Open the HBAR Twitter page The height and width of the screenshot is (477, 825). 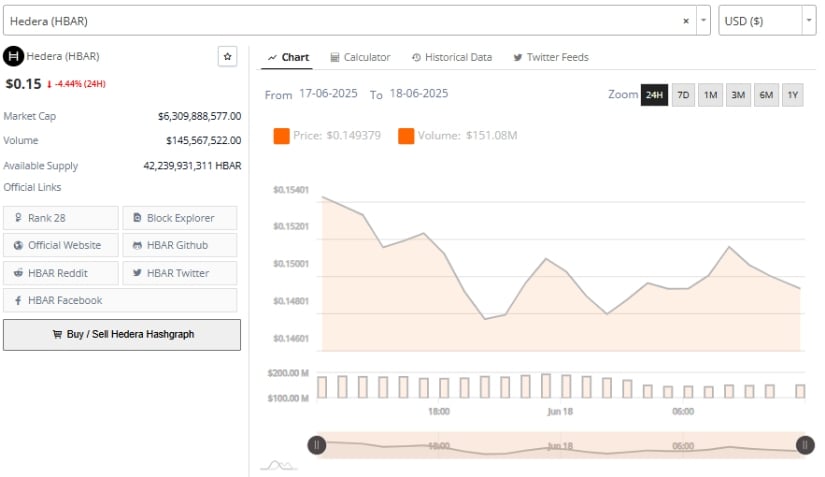point(179,273)
